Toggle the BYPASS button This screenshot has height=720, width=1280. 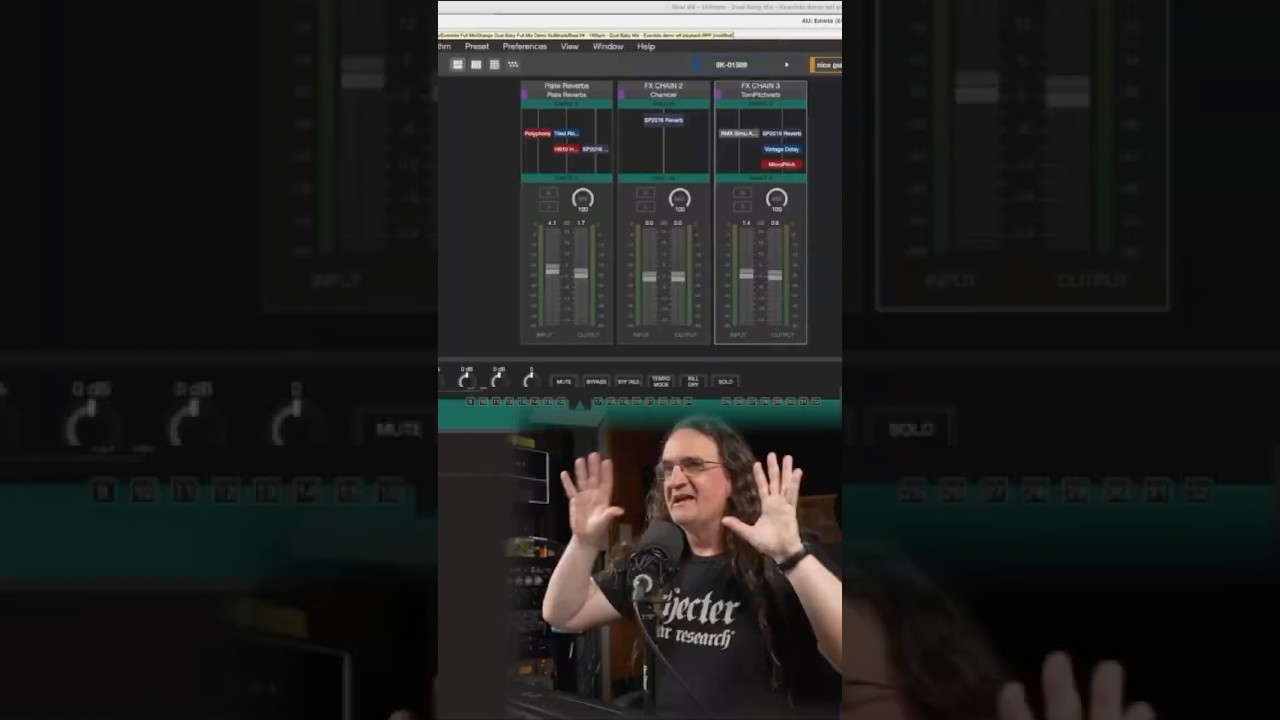click(596, 382)
